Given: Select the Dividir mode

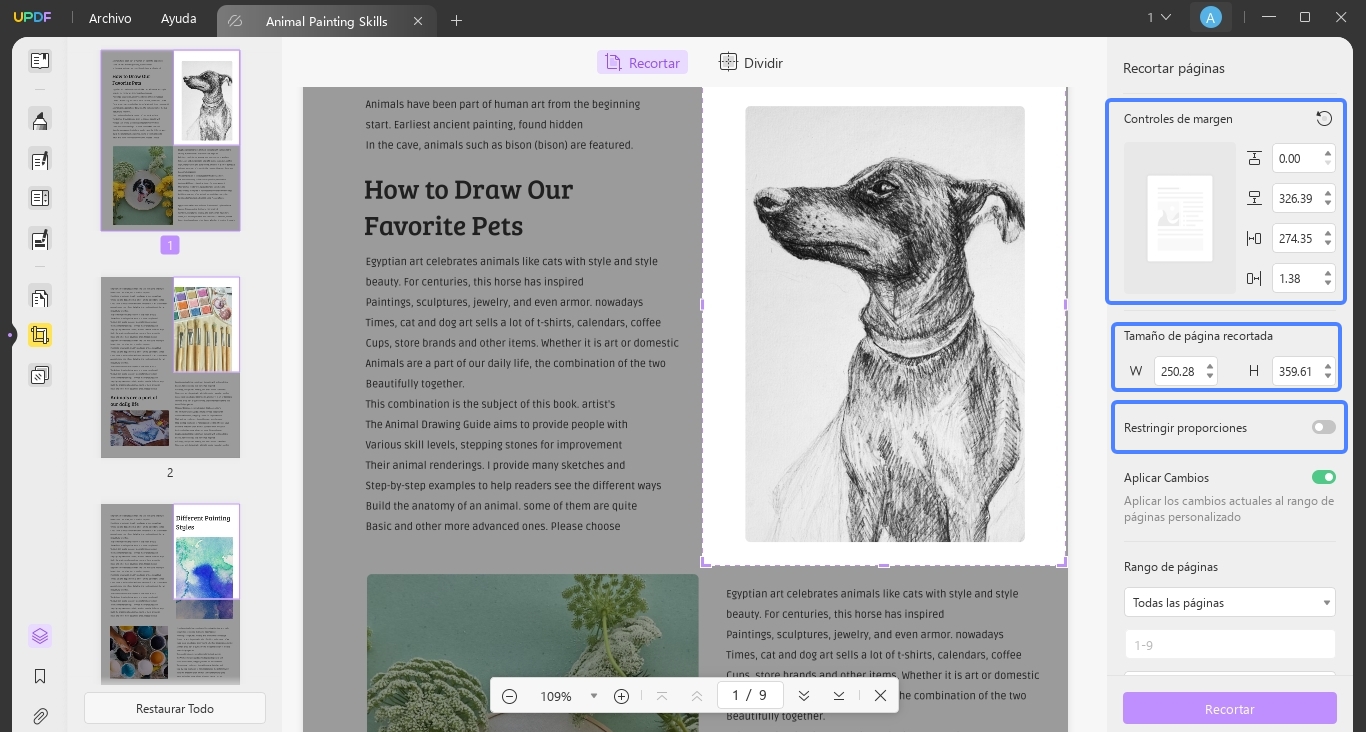Looking at the screenshot, I should 751,63.
